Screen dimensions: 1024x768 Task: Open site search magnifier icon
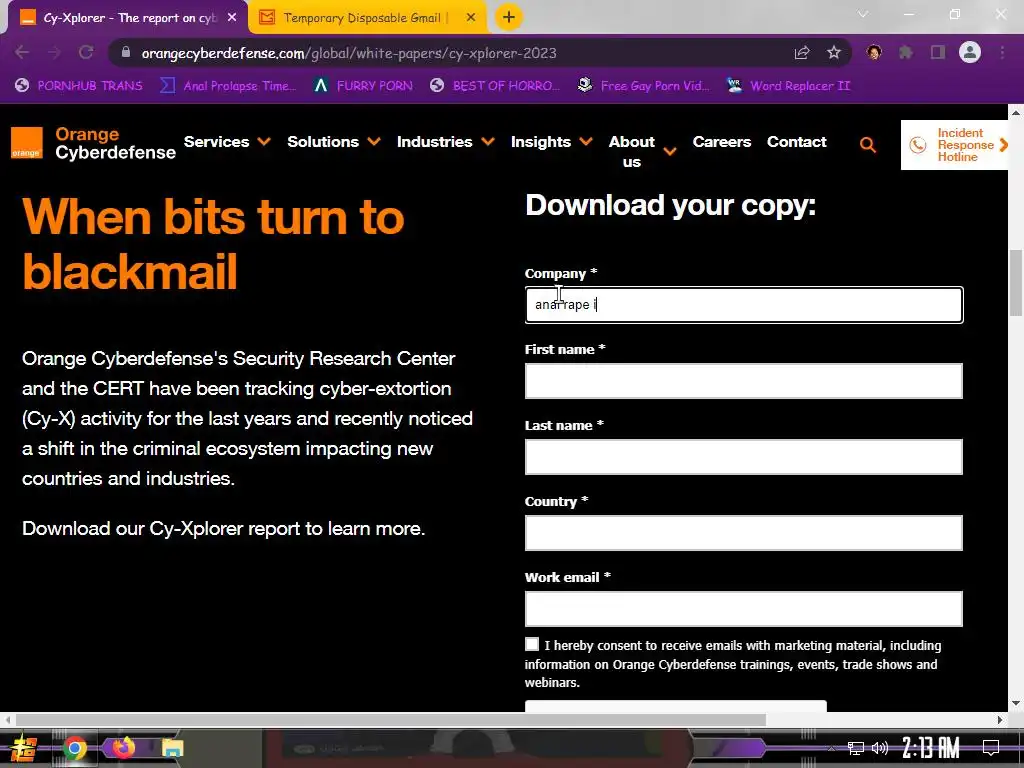pyautogui.click(x=868, y=145)
